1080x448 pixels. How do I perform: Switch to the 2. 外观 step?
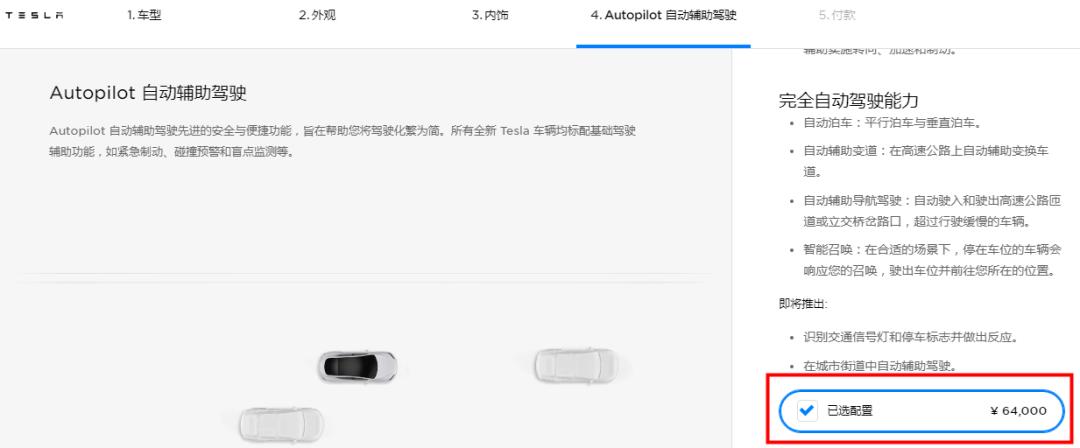tap(317, 15)
